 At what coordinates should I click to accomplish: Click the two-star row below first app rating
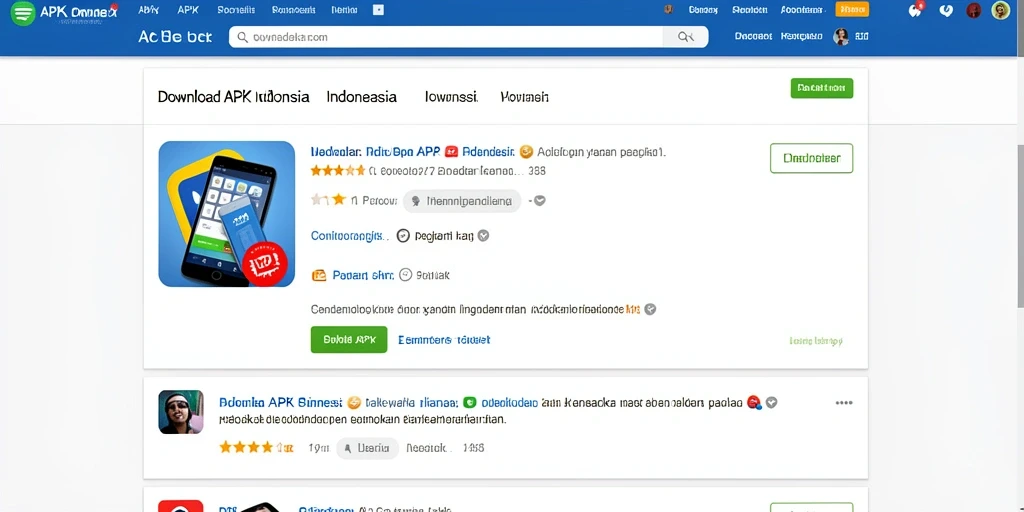pyautogui.click(x=328, y=200)
